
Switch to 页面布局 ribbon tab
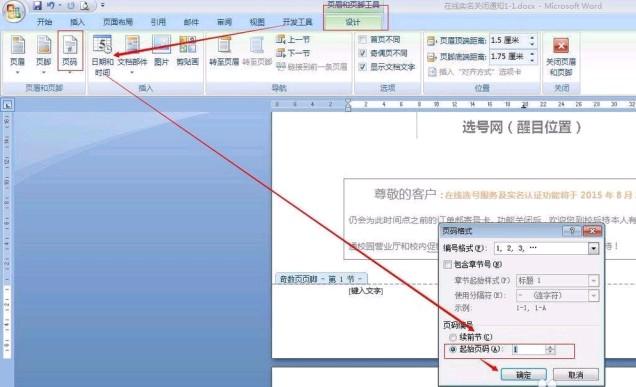(x=118, y=22)
